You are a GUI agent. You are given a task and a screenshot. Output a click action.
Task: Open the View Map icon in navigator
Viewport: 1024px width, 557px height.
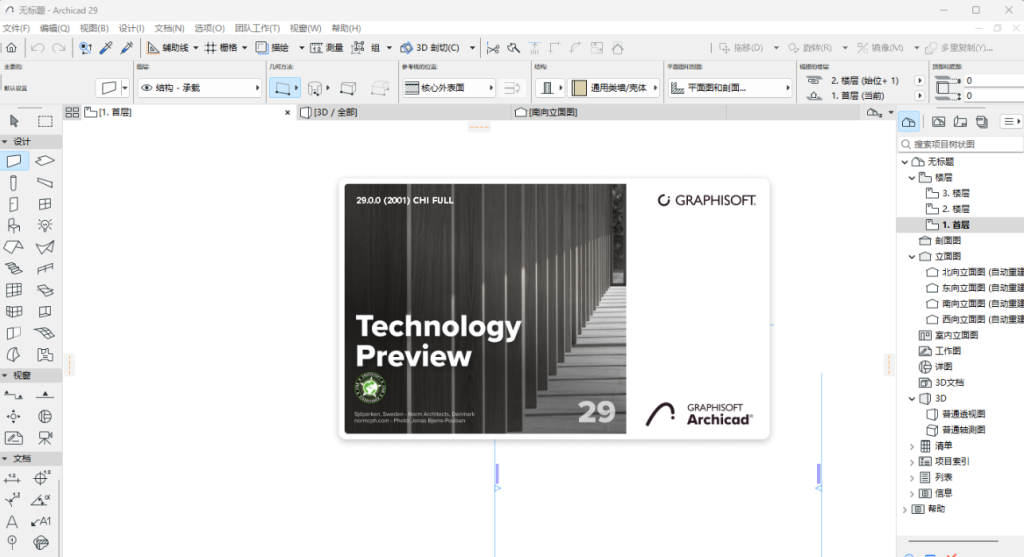pyautogui.click(x=938, y=122)
